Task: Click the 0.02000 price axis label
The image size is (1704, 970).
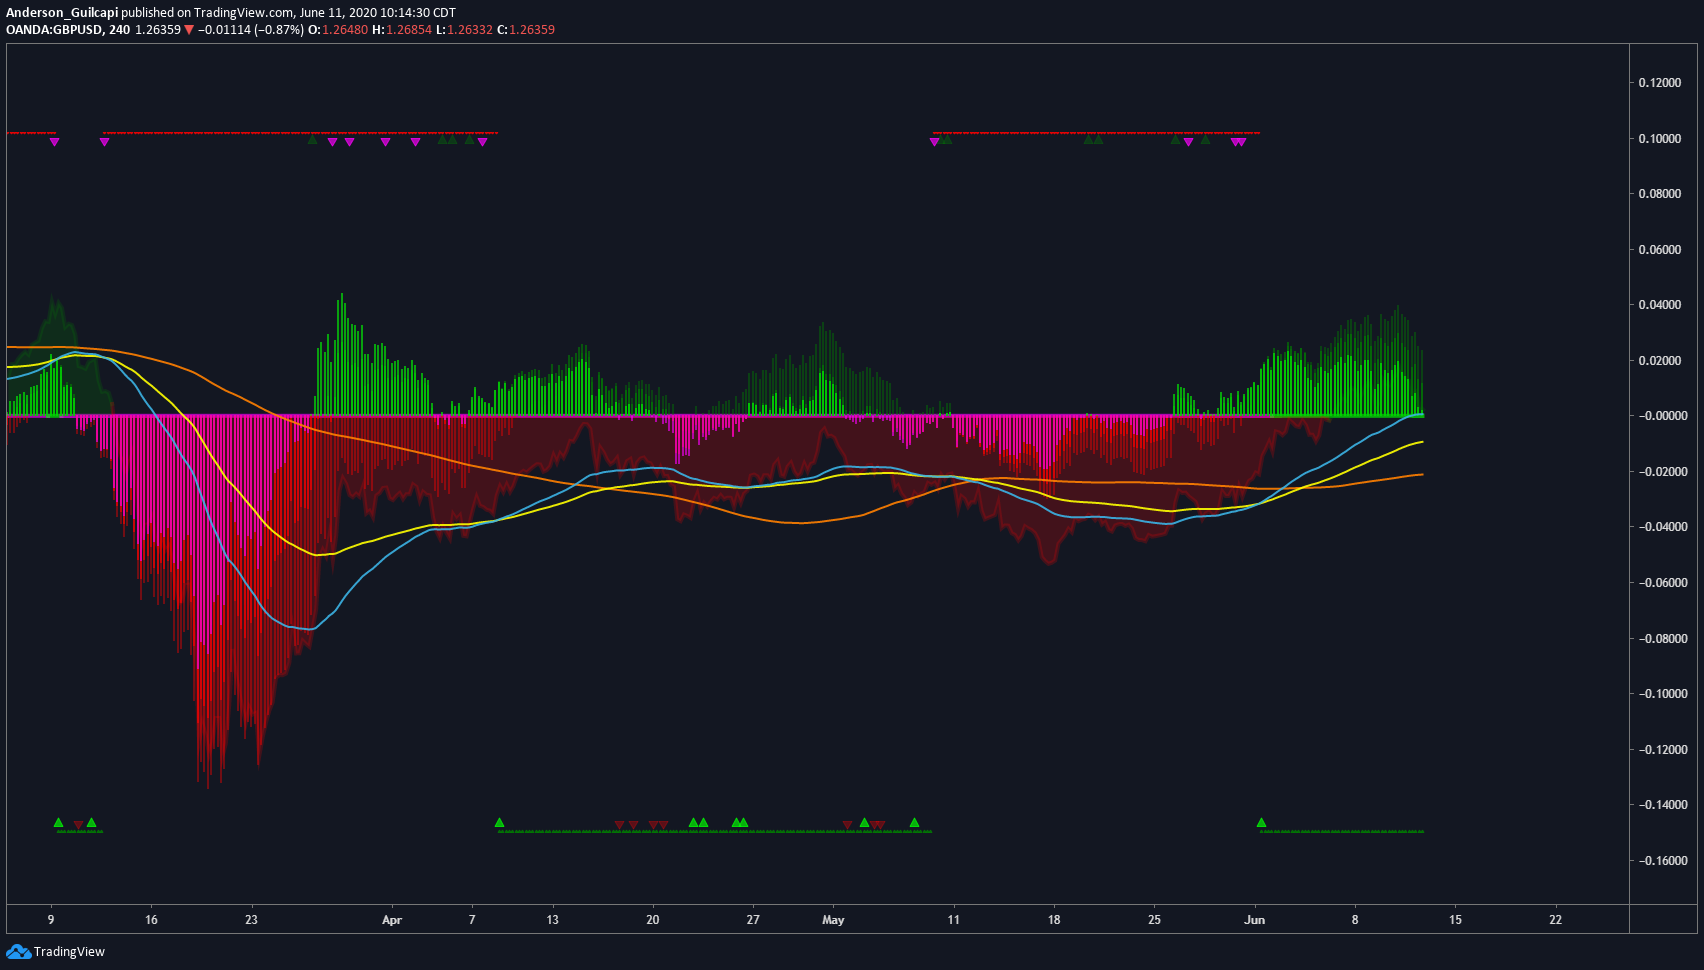Action: pos(1660,360)
